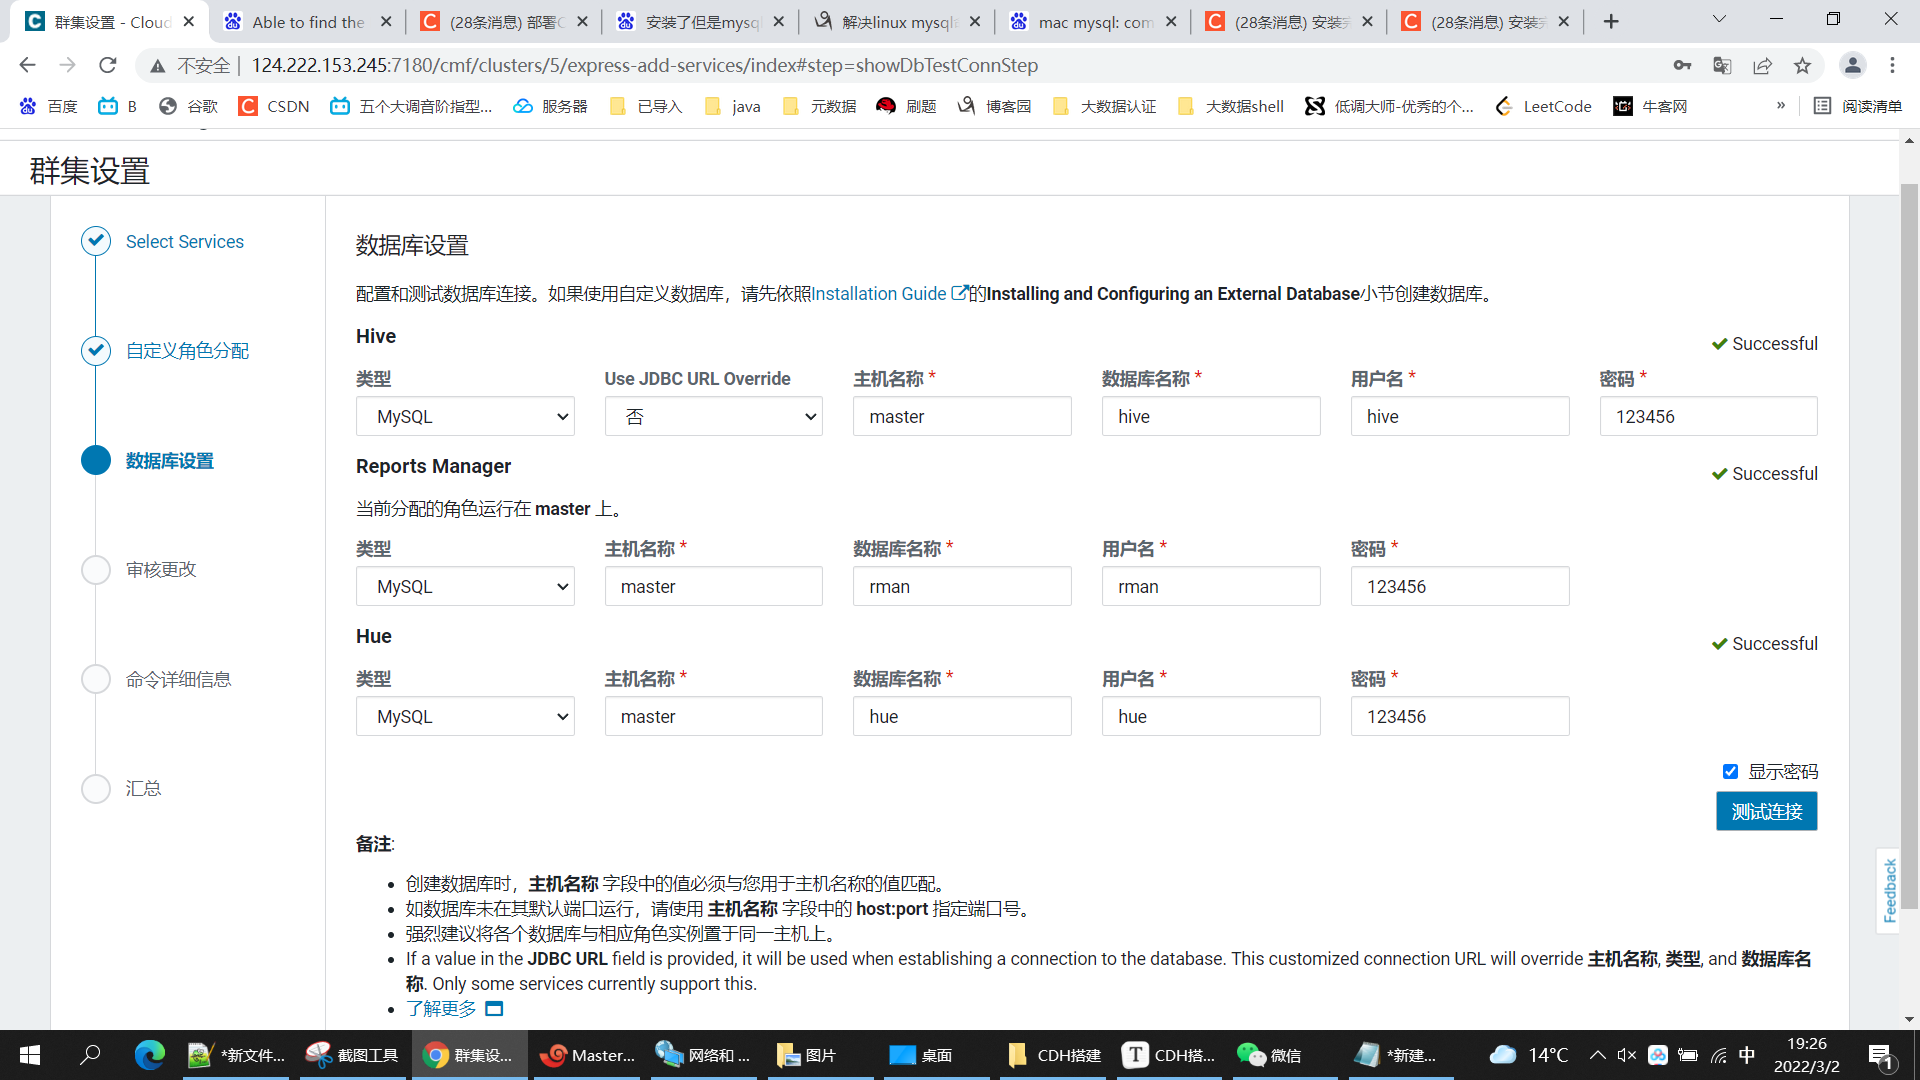Viewport: 1920px width, 1080px height.
Task: Click the 测试连接 button
Action: pyautogui.click(x=1766, y=811)
